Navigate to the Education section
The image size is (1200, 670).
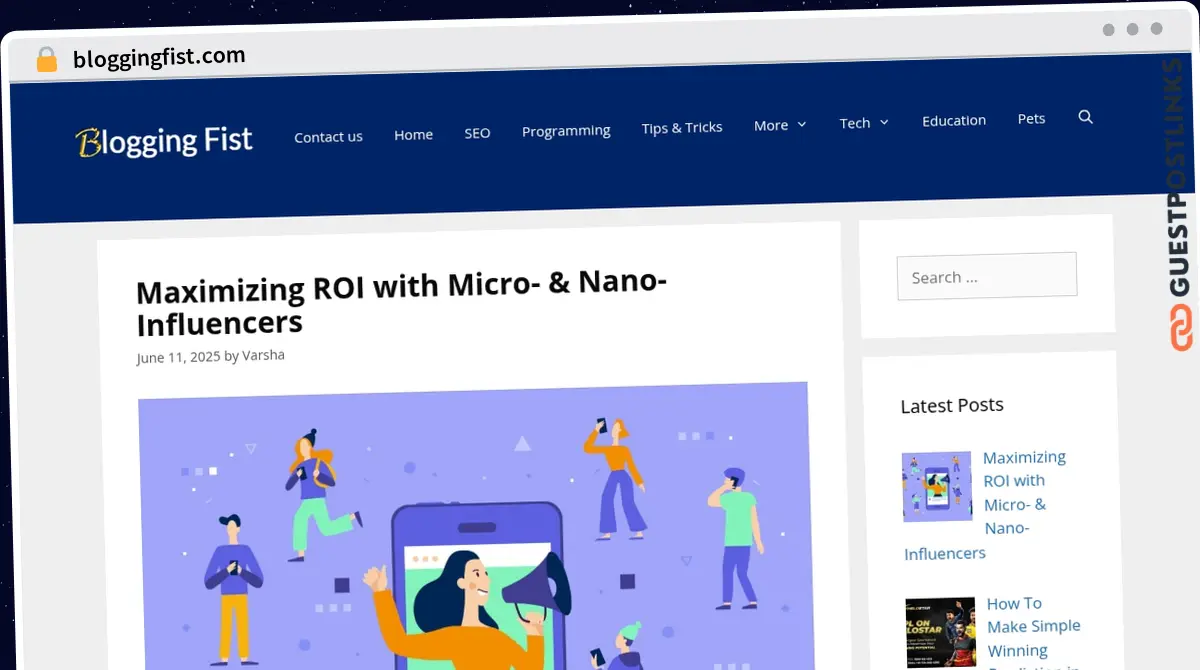(x=954, y=120)
